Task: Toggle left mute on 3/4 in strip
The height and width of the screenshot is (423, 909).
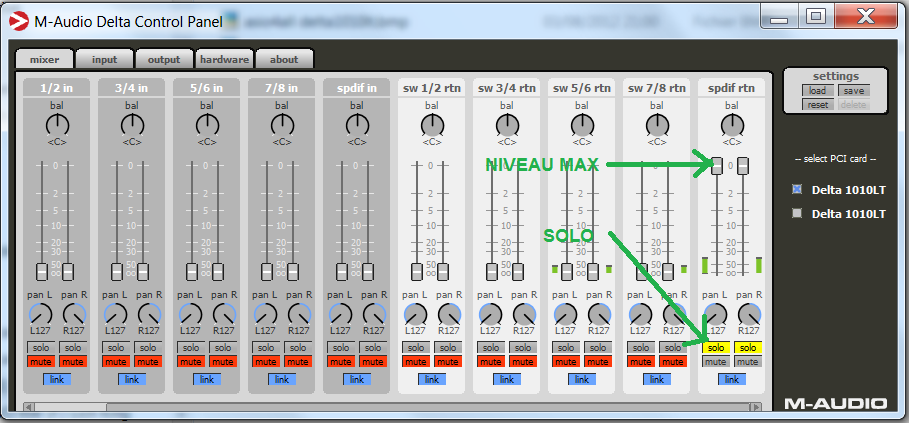Action: coord(115,362)
